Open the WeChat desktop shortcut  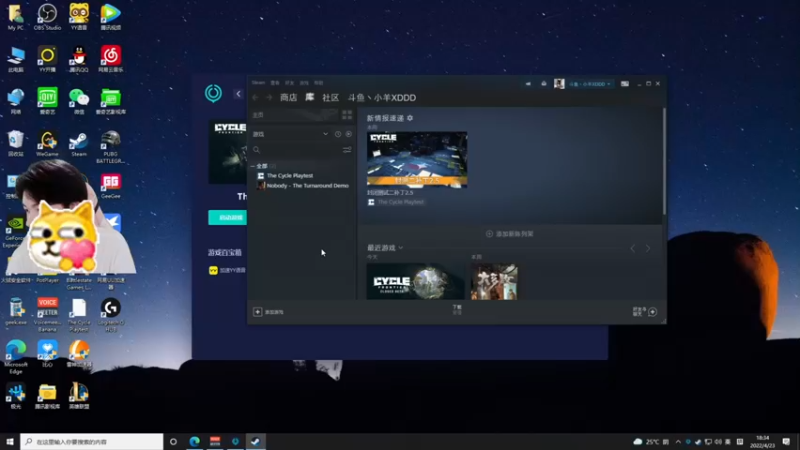pyautogui.click(x=79, y=101)
